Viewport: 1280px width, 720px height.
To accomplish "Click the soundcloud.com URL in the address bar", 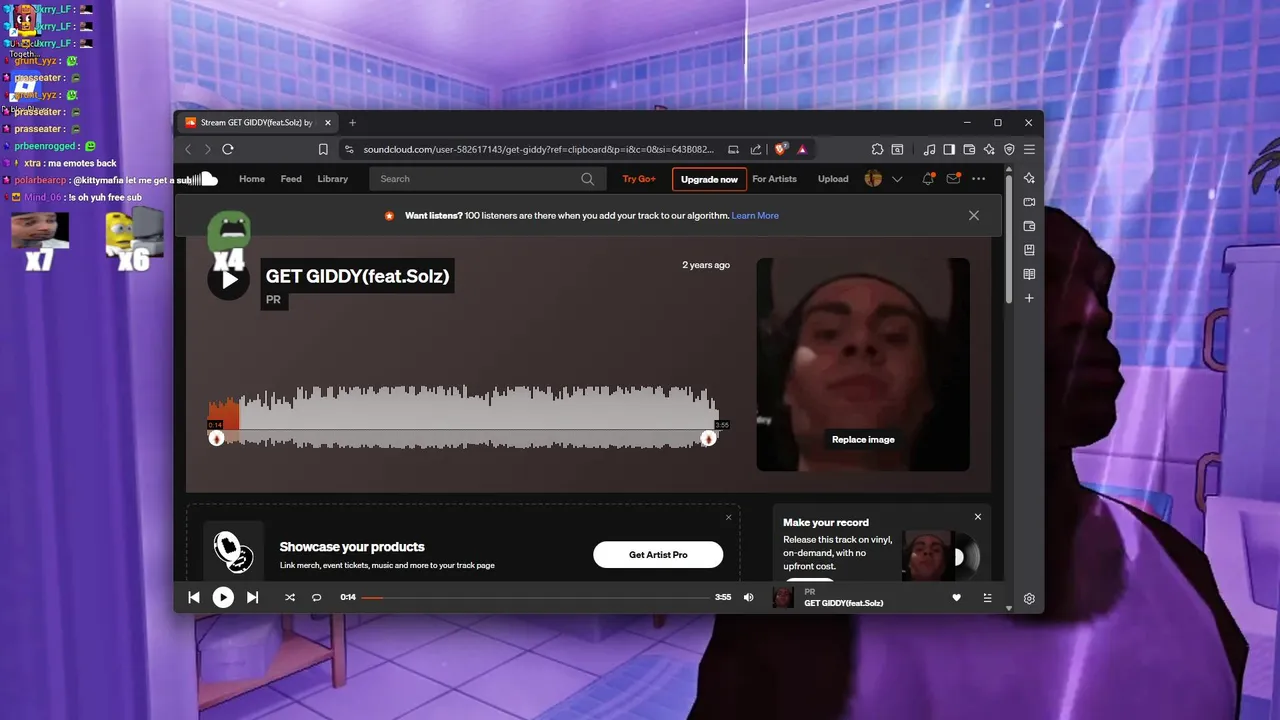I will coord(538,149).
